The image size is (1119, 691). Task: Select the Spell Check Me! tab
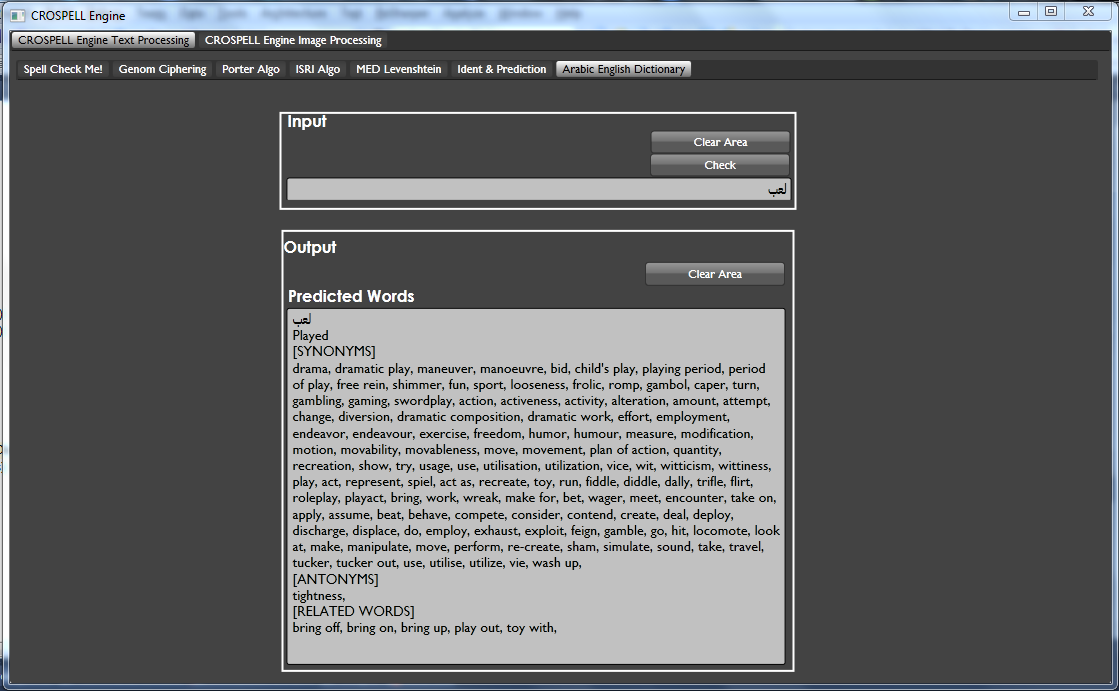[x=63, y=70]
